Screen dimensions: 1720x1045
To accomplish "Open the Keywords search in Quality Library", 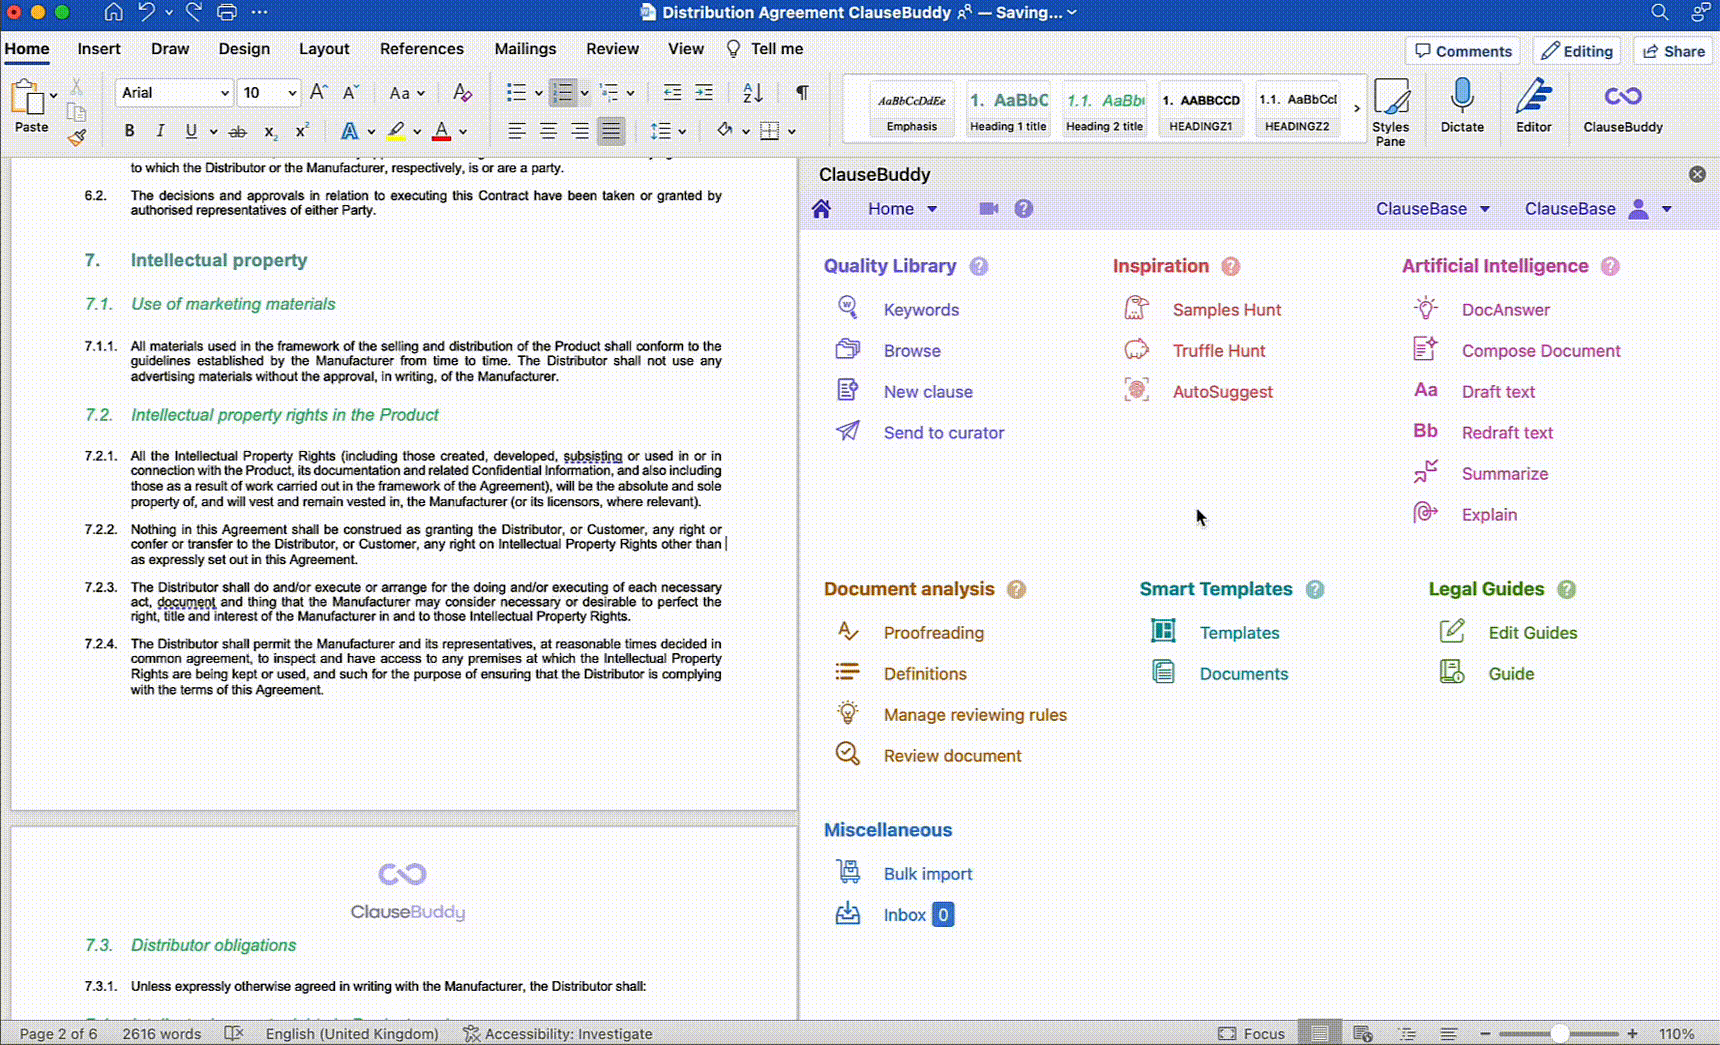I will (921, 310).
